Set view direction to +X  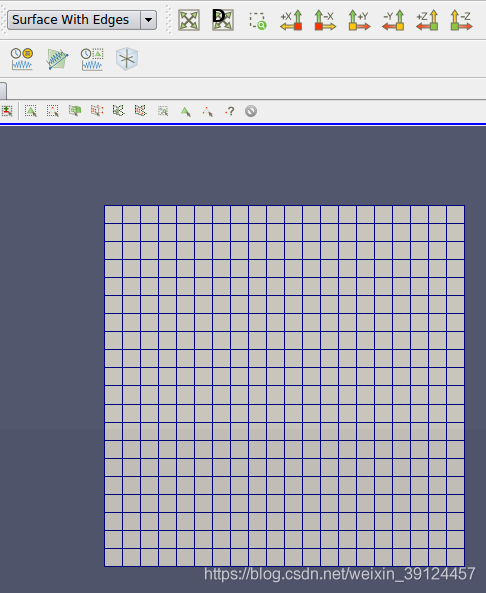pyautogui.click(x=291, y=20)
